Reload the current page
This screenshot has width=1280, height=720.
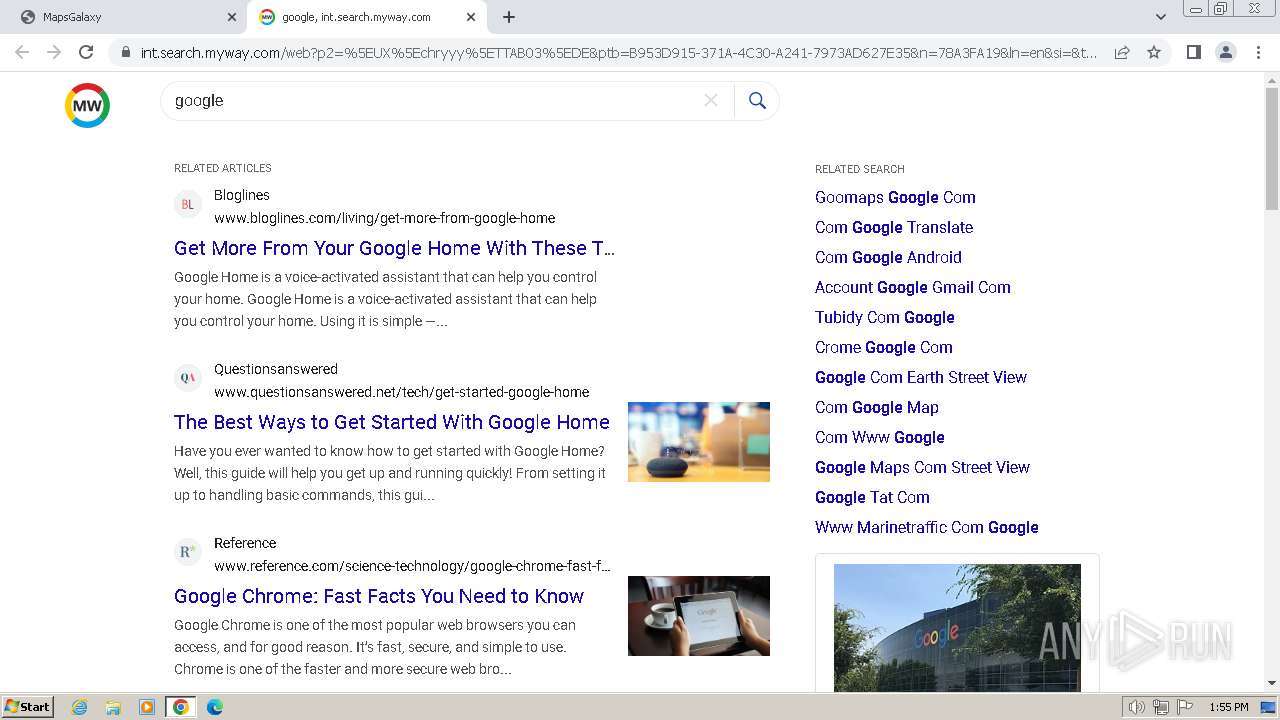pyautogui.click(x=86, y=52)
